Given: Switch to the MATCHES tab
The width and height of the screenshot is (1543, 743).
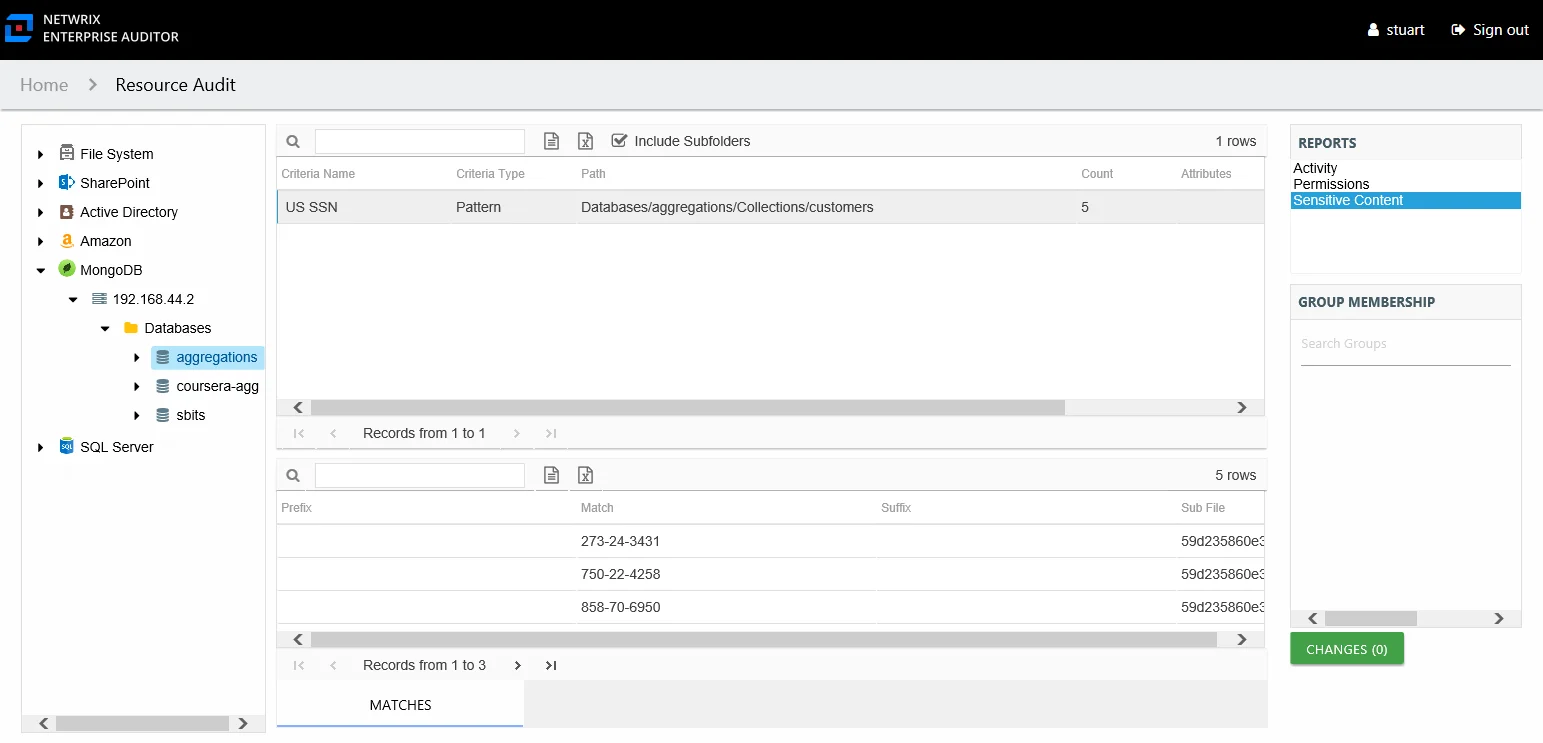Looking at the screenshot, I should 400,705.
